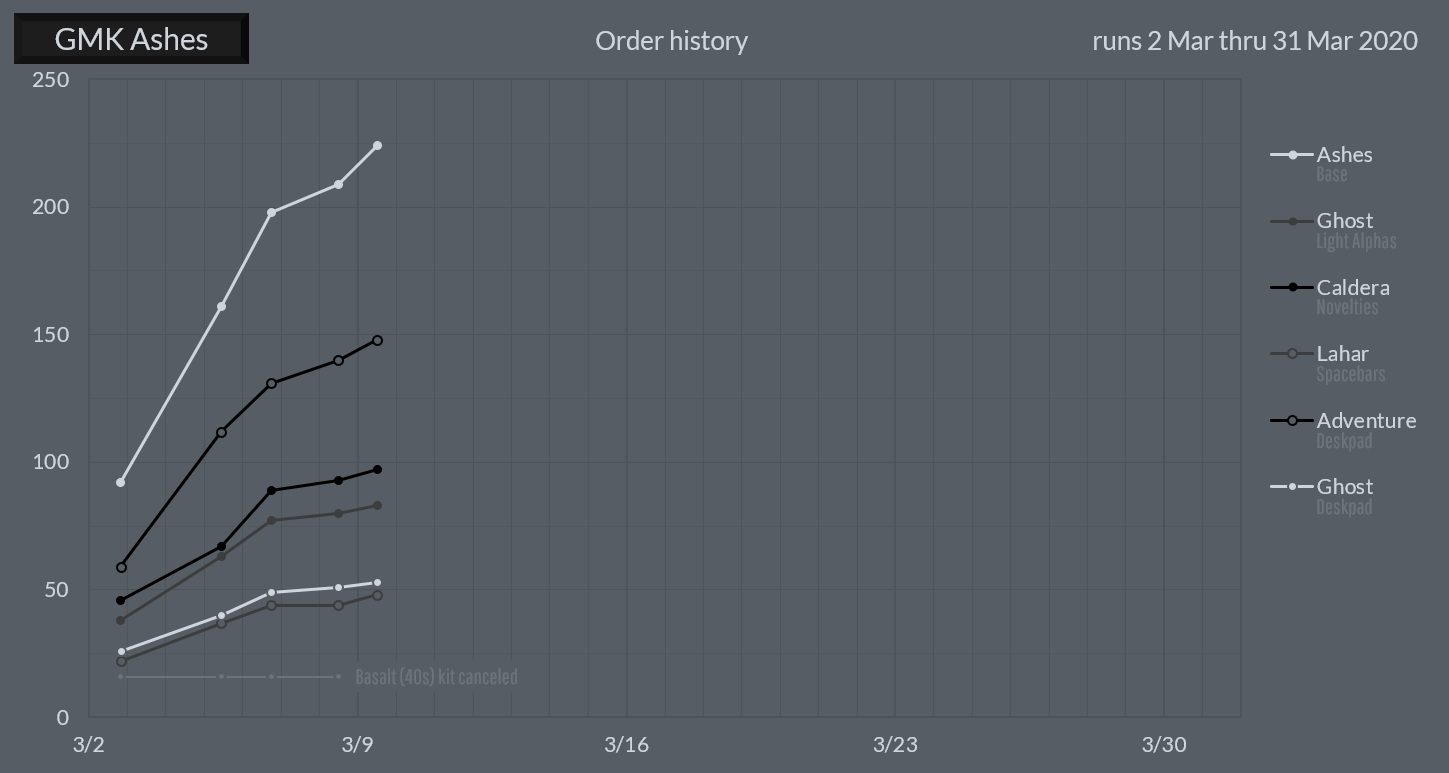The height and width of the screenshot is (773, 1449).
Task: Click the Caldera Novelties legend marker
Action: pos(1292,288)
